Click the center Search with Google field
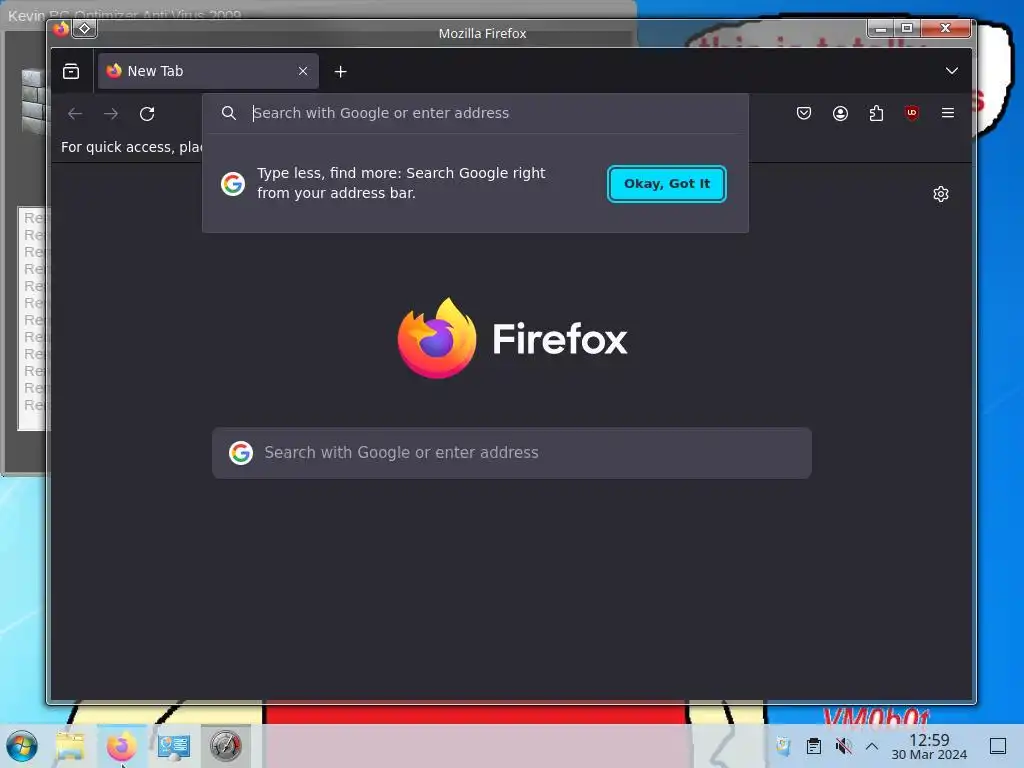This screenshot has height=768, width=1024. [512, 453]
